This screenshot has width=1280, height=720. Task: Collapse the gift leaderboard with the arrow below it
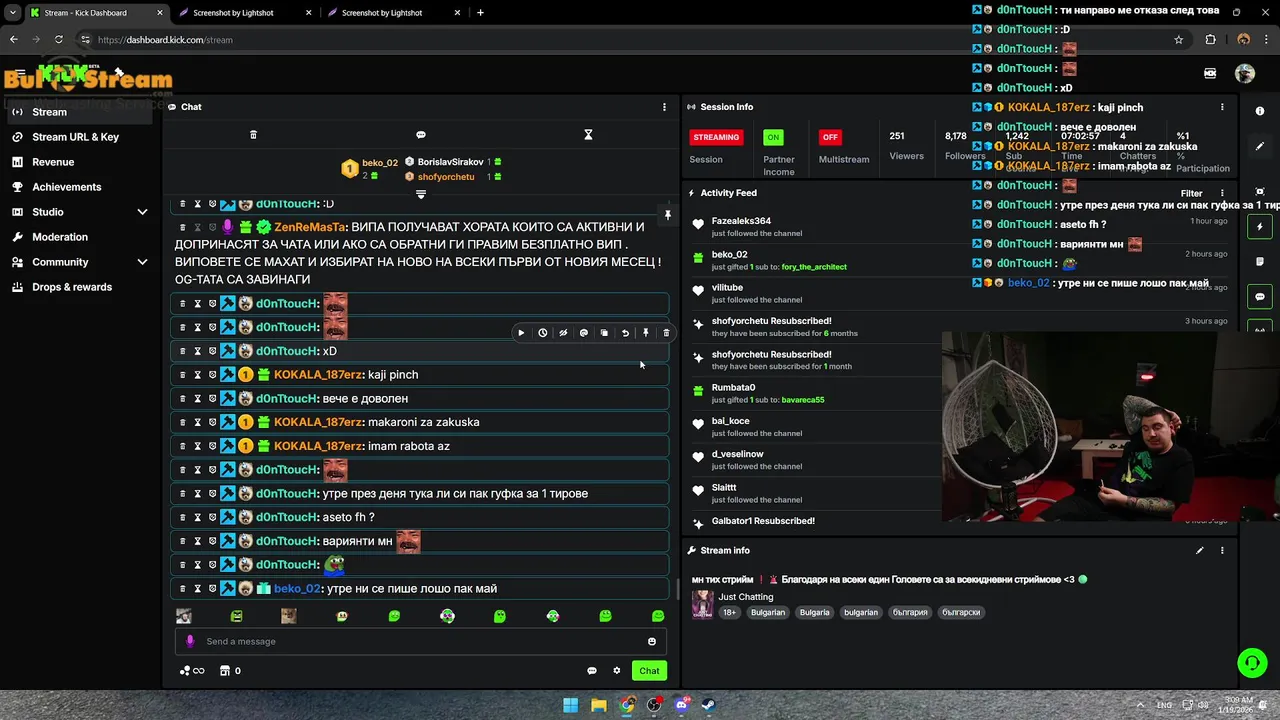421,194
